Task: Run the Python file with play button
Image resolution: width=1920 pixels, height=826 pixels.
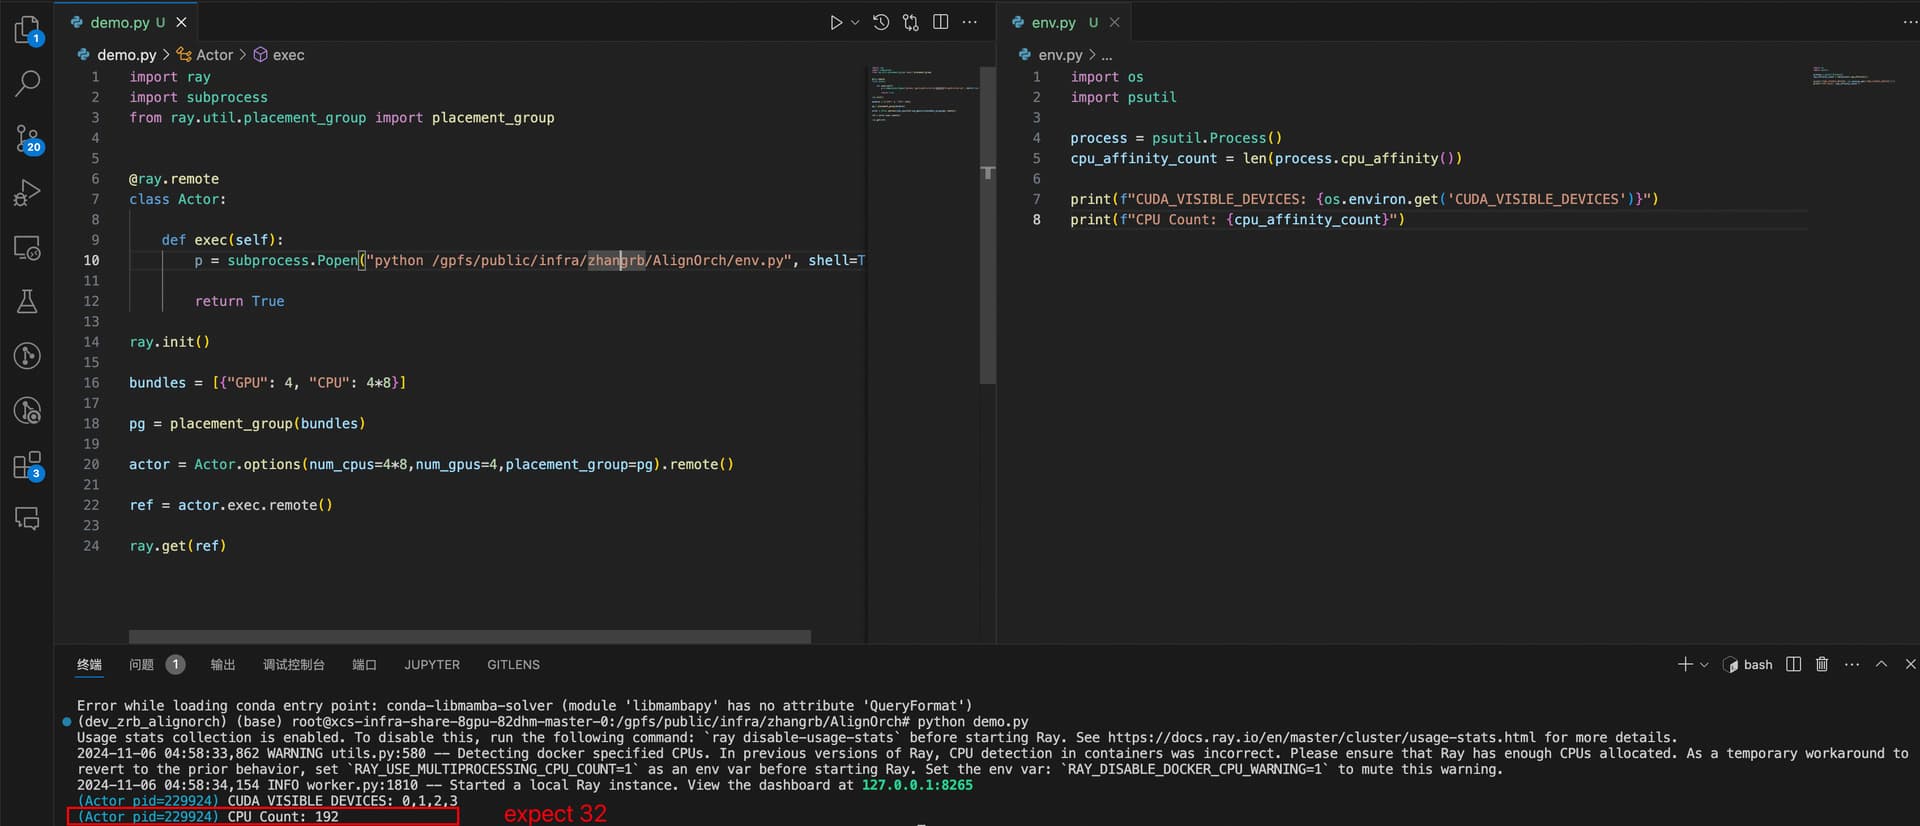Action: coord(836,22)
